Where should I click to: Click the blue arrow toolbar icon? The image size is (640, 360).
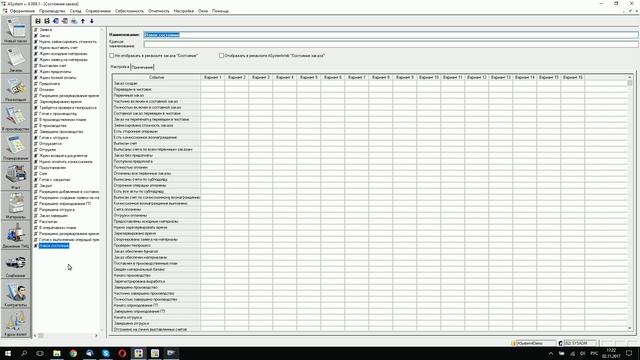56,21
